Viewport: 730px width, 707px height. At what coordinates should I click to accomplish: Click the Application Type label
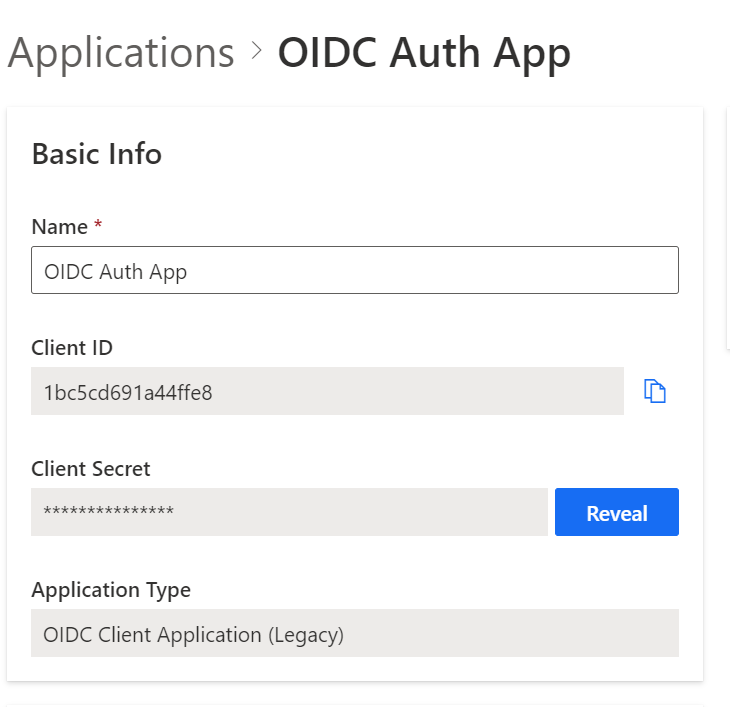pyautogui.click(x=111, y=590)
